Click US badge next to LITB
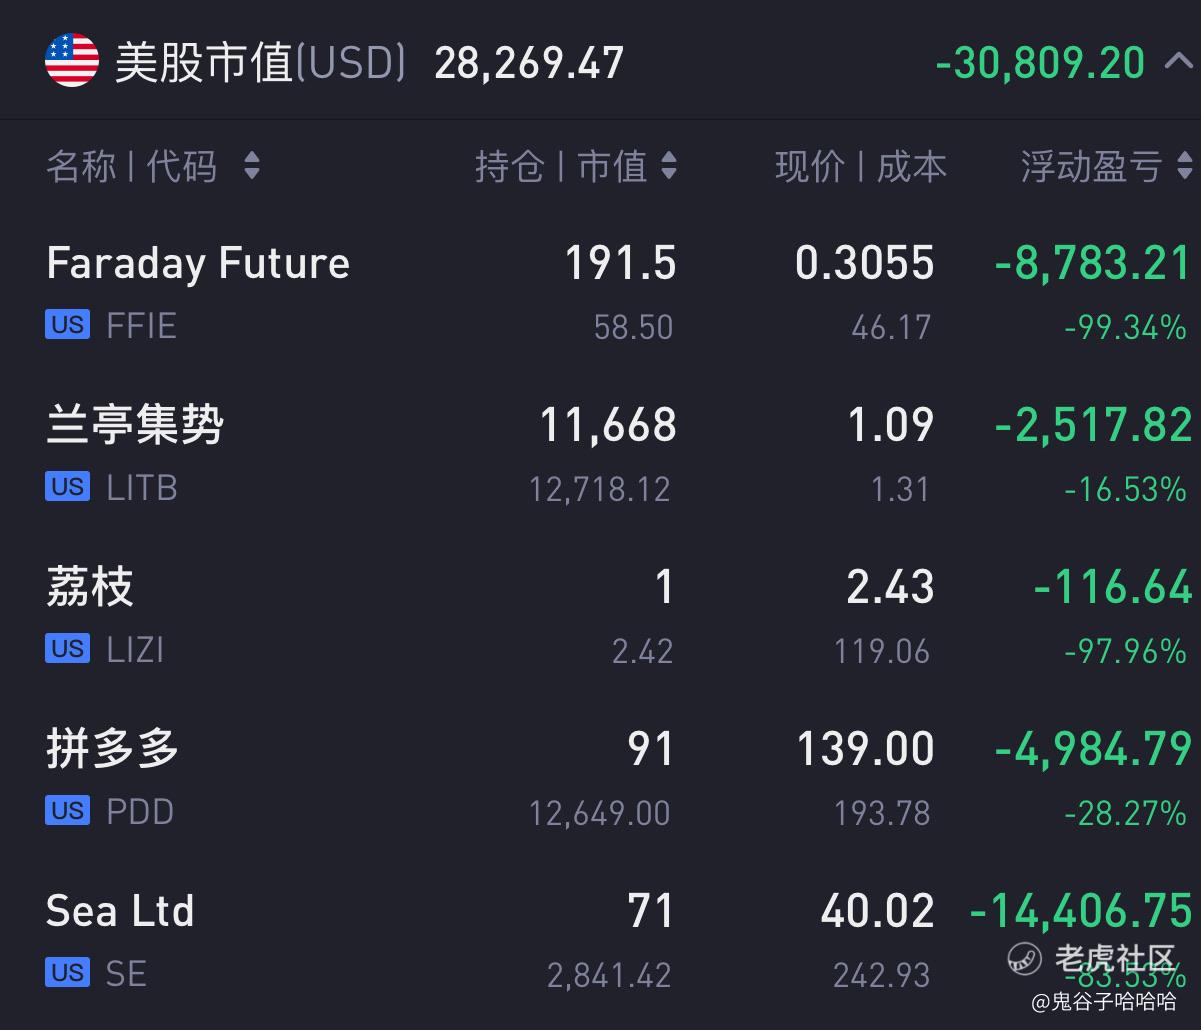This screenshot has width=1201, height=1030. click(x=68, y=487)
